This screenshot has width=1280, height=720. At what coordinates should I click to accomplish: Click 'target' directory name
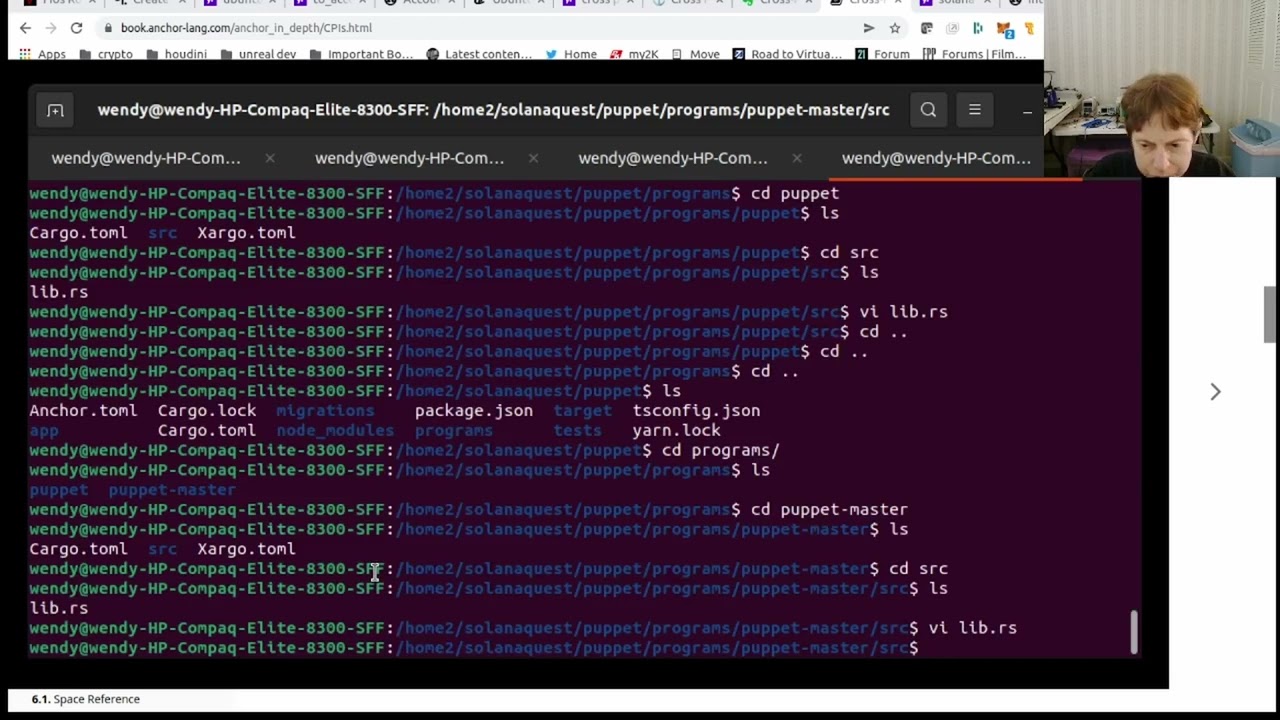pyautogui.click(x=582, y=411)
